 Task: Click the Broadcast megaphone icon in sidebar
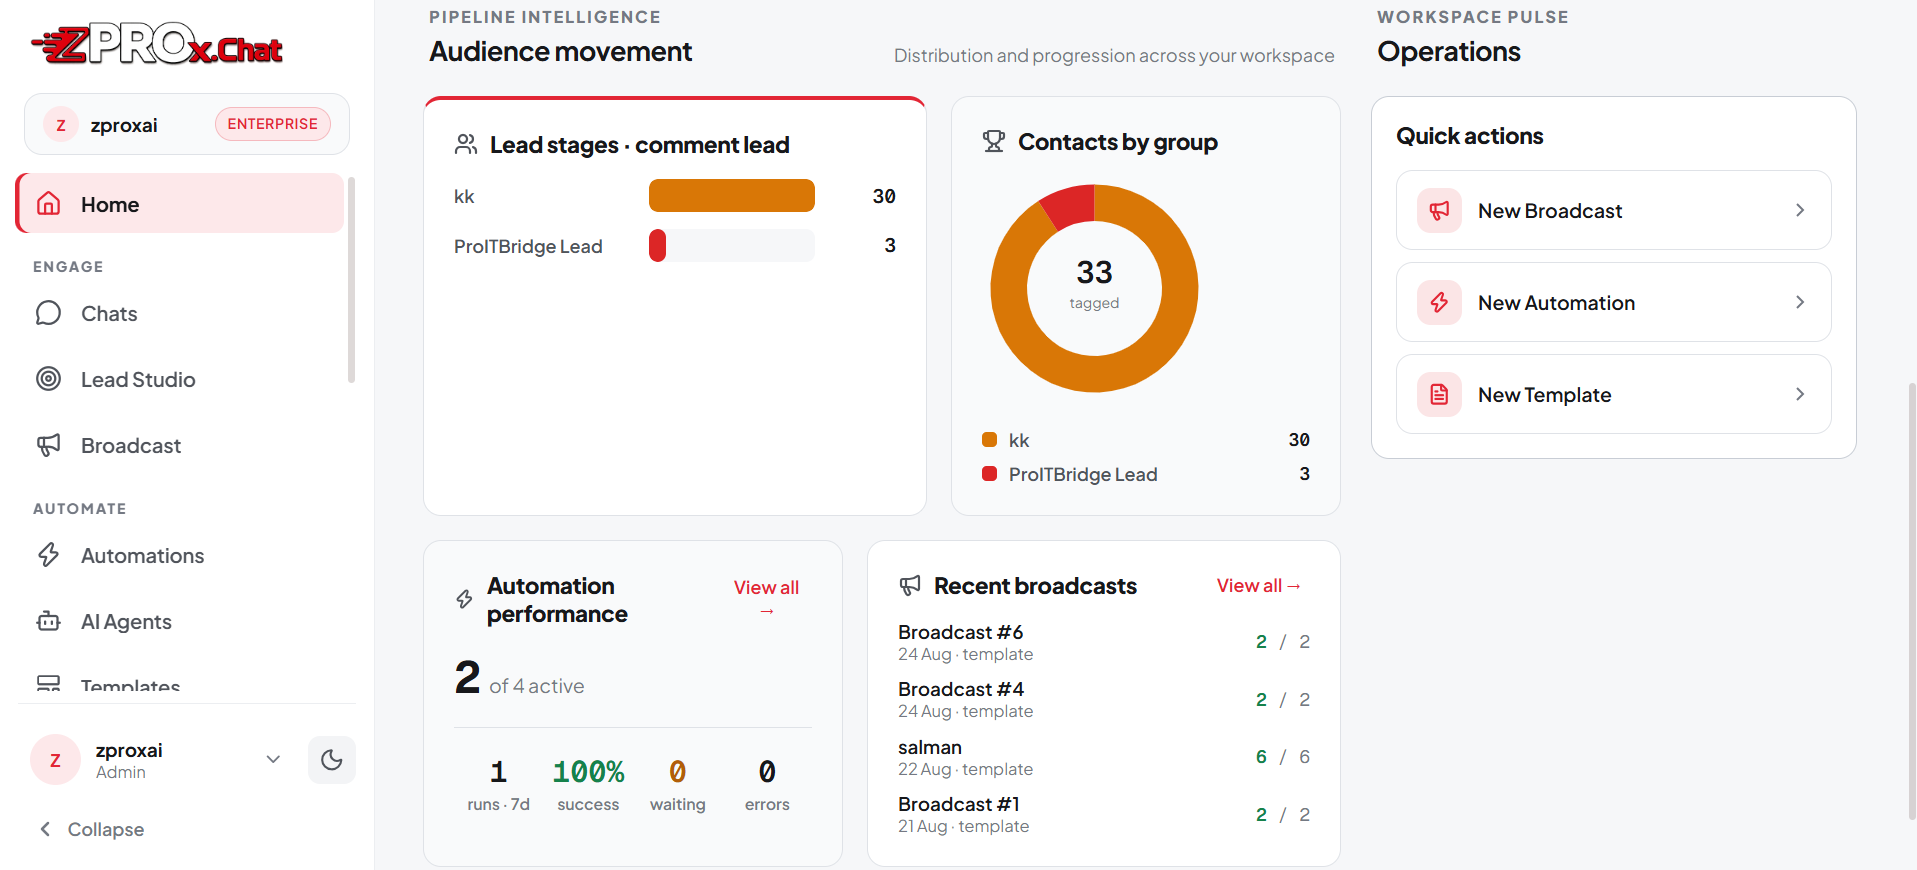(48, 445)
